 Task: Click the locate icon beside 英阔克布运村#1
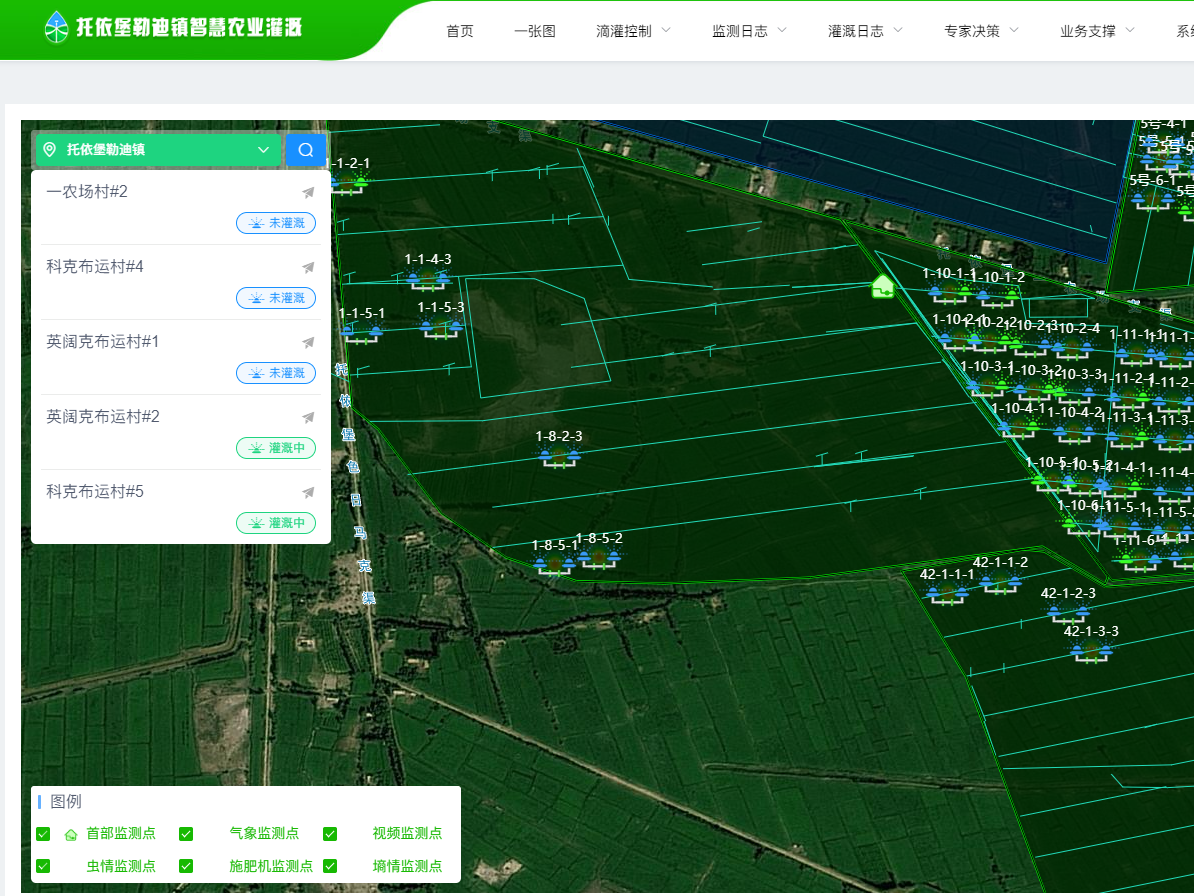(x=308, y=342)
